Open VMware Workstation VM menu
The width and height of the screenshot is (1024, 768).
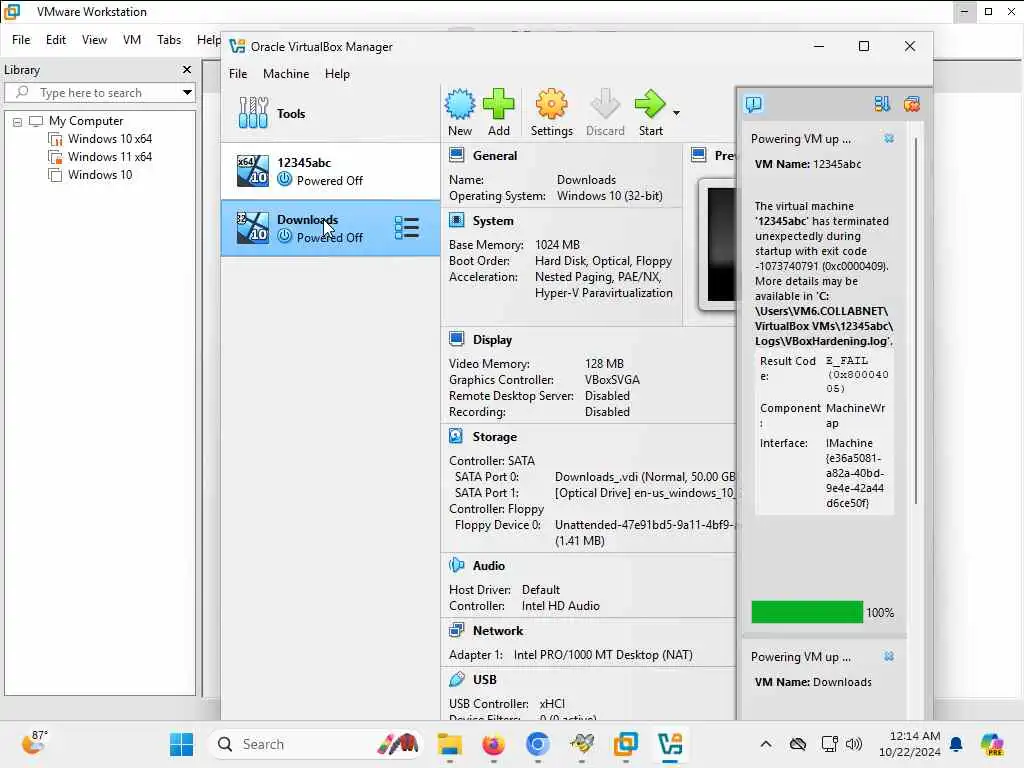pyautogui.click(x=132, y=40)
